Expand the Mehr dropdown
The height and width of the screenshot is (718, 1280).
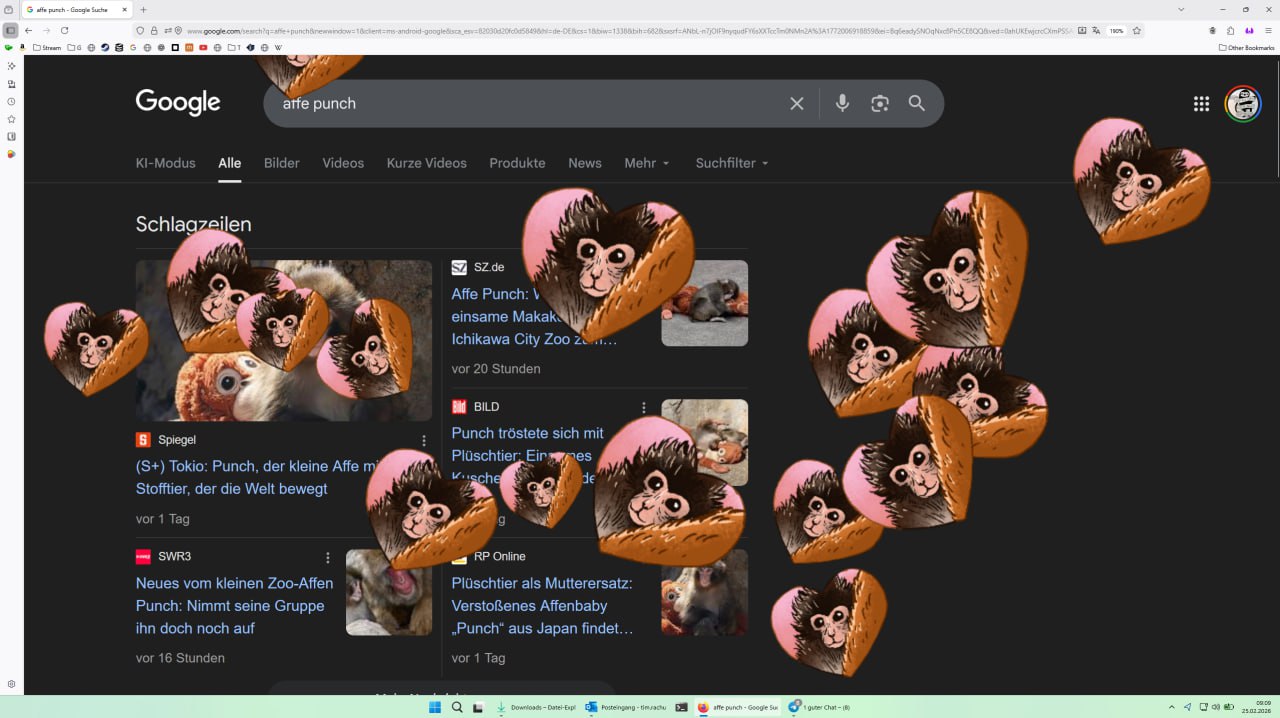(x=646, y=163)
